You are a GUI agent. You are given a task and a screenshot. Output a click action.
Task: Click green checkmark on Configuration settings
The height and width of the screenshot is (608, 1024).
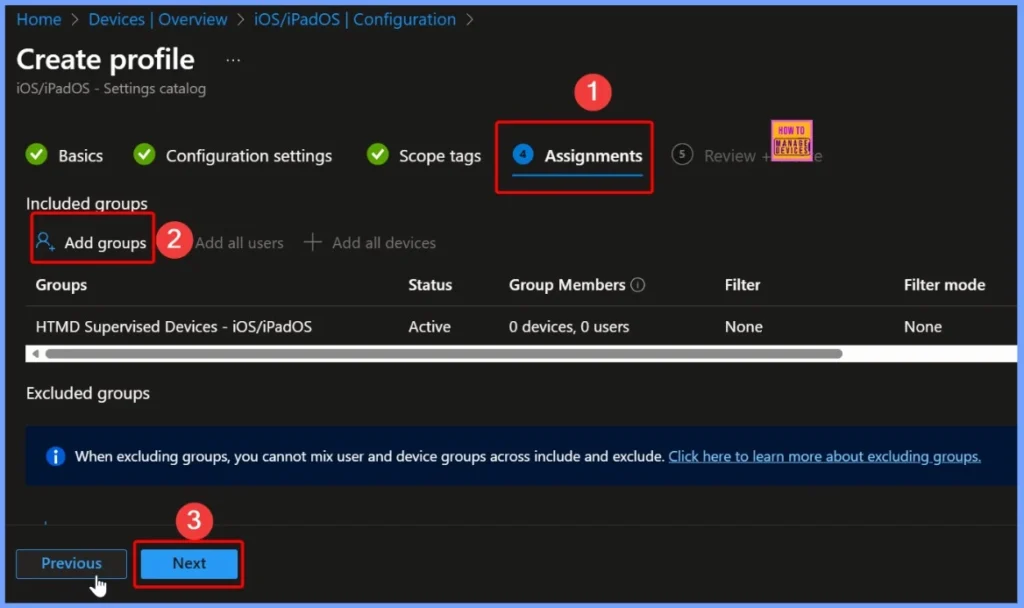click(x=145, y=155)
